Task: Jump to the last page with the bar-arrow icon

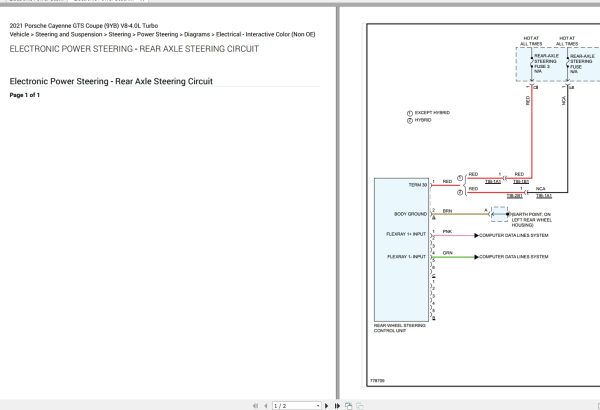Action: [337, 406]
